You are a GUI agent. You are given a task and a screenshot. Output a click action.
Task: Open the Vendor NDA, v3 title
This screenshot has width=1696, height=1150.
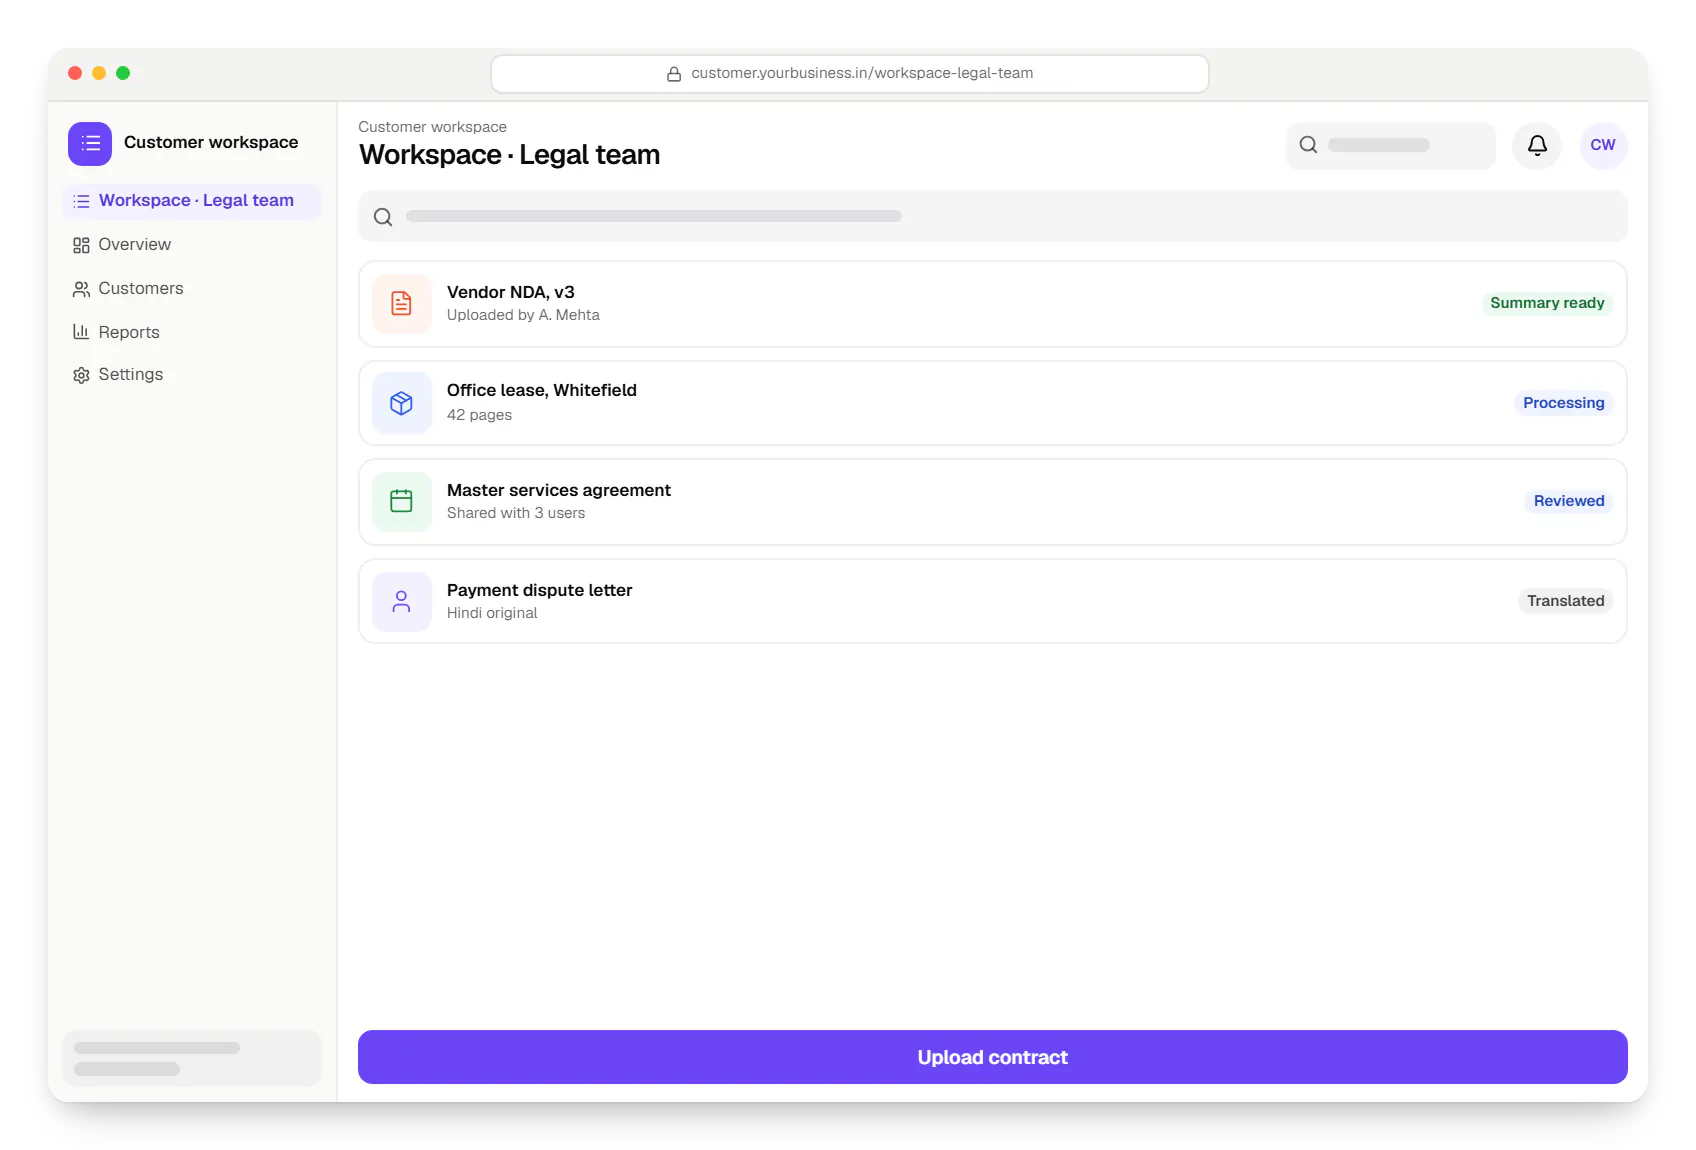510,292
